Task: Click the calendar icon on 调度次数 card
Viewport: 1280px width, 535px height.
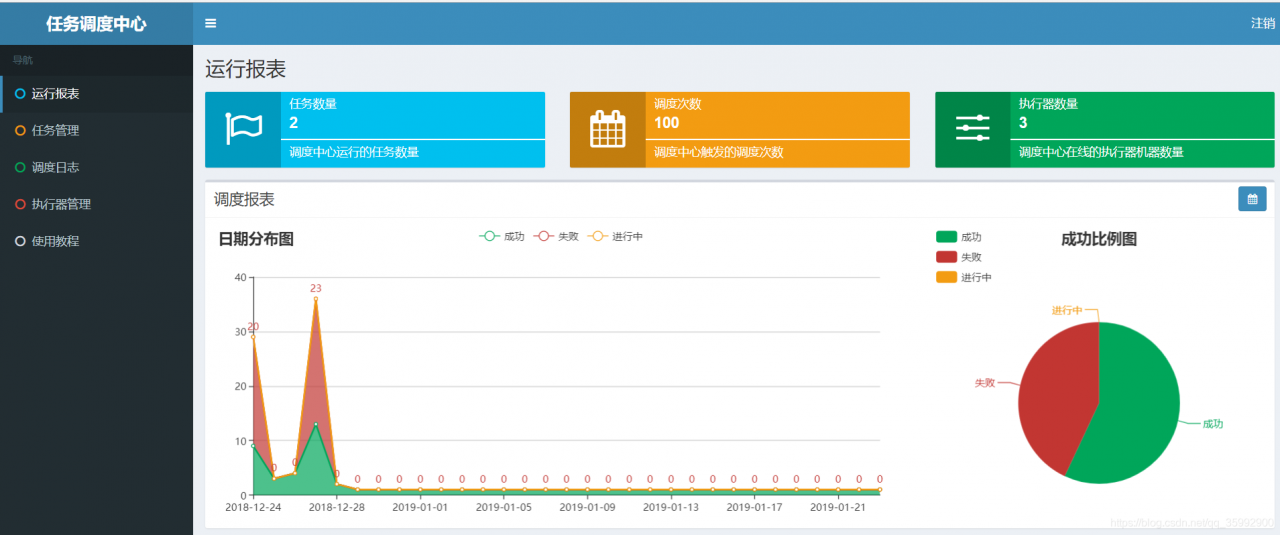Action: coord(607,129)
